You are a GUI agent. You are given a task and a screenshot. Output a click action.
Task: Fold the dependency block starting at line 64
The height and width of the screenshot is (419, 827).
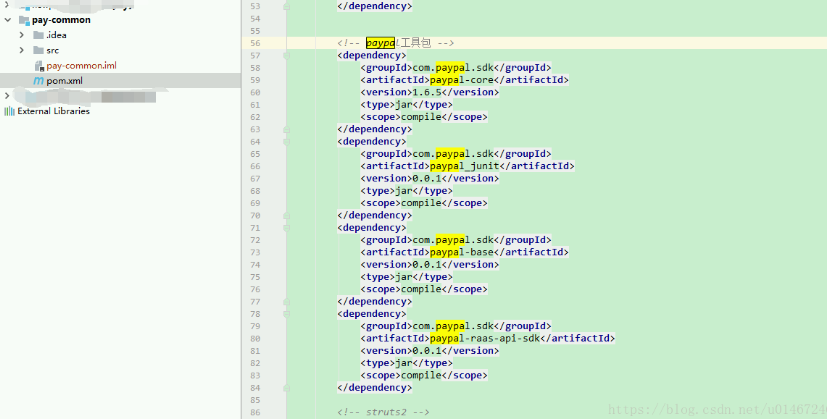286,141
